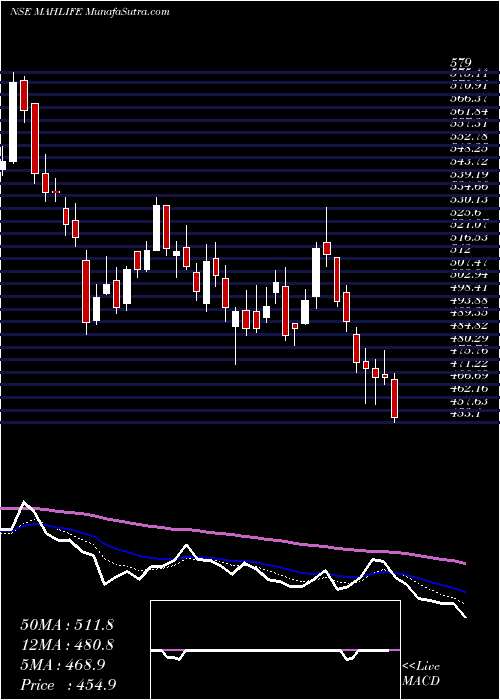
Task: Click inside the MACD indicator box
Action: [x=275, y=650]
